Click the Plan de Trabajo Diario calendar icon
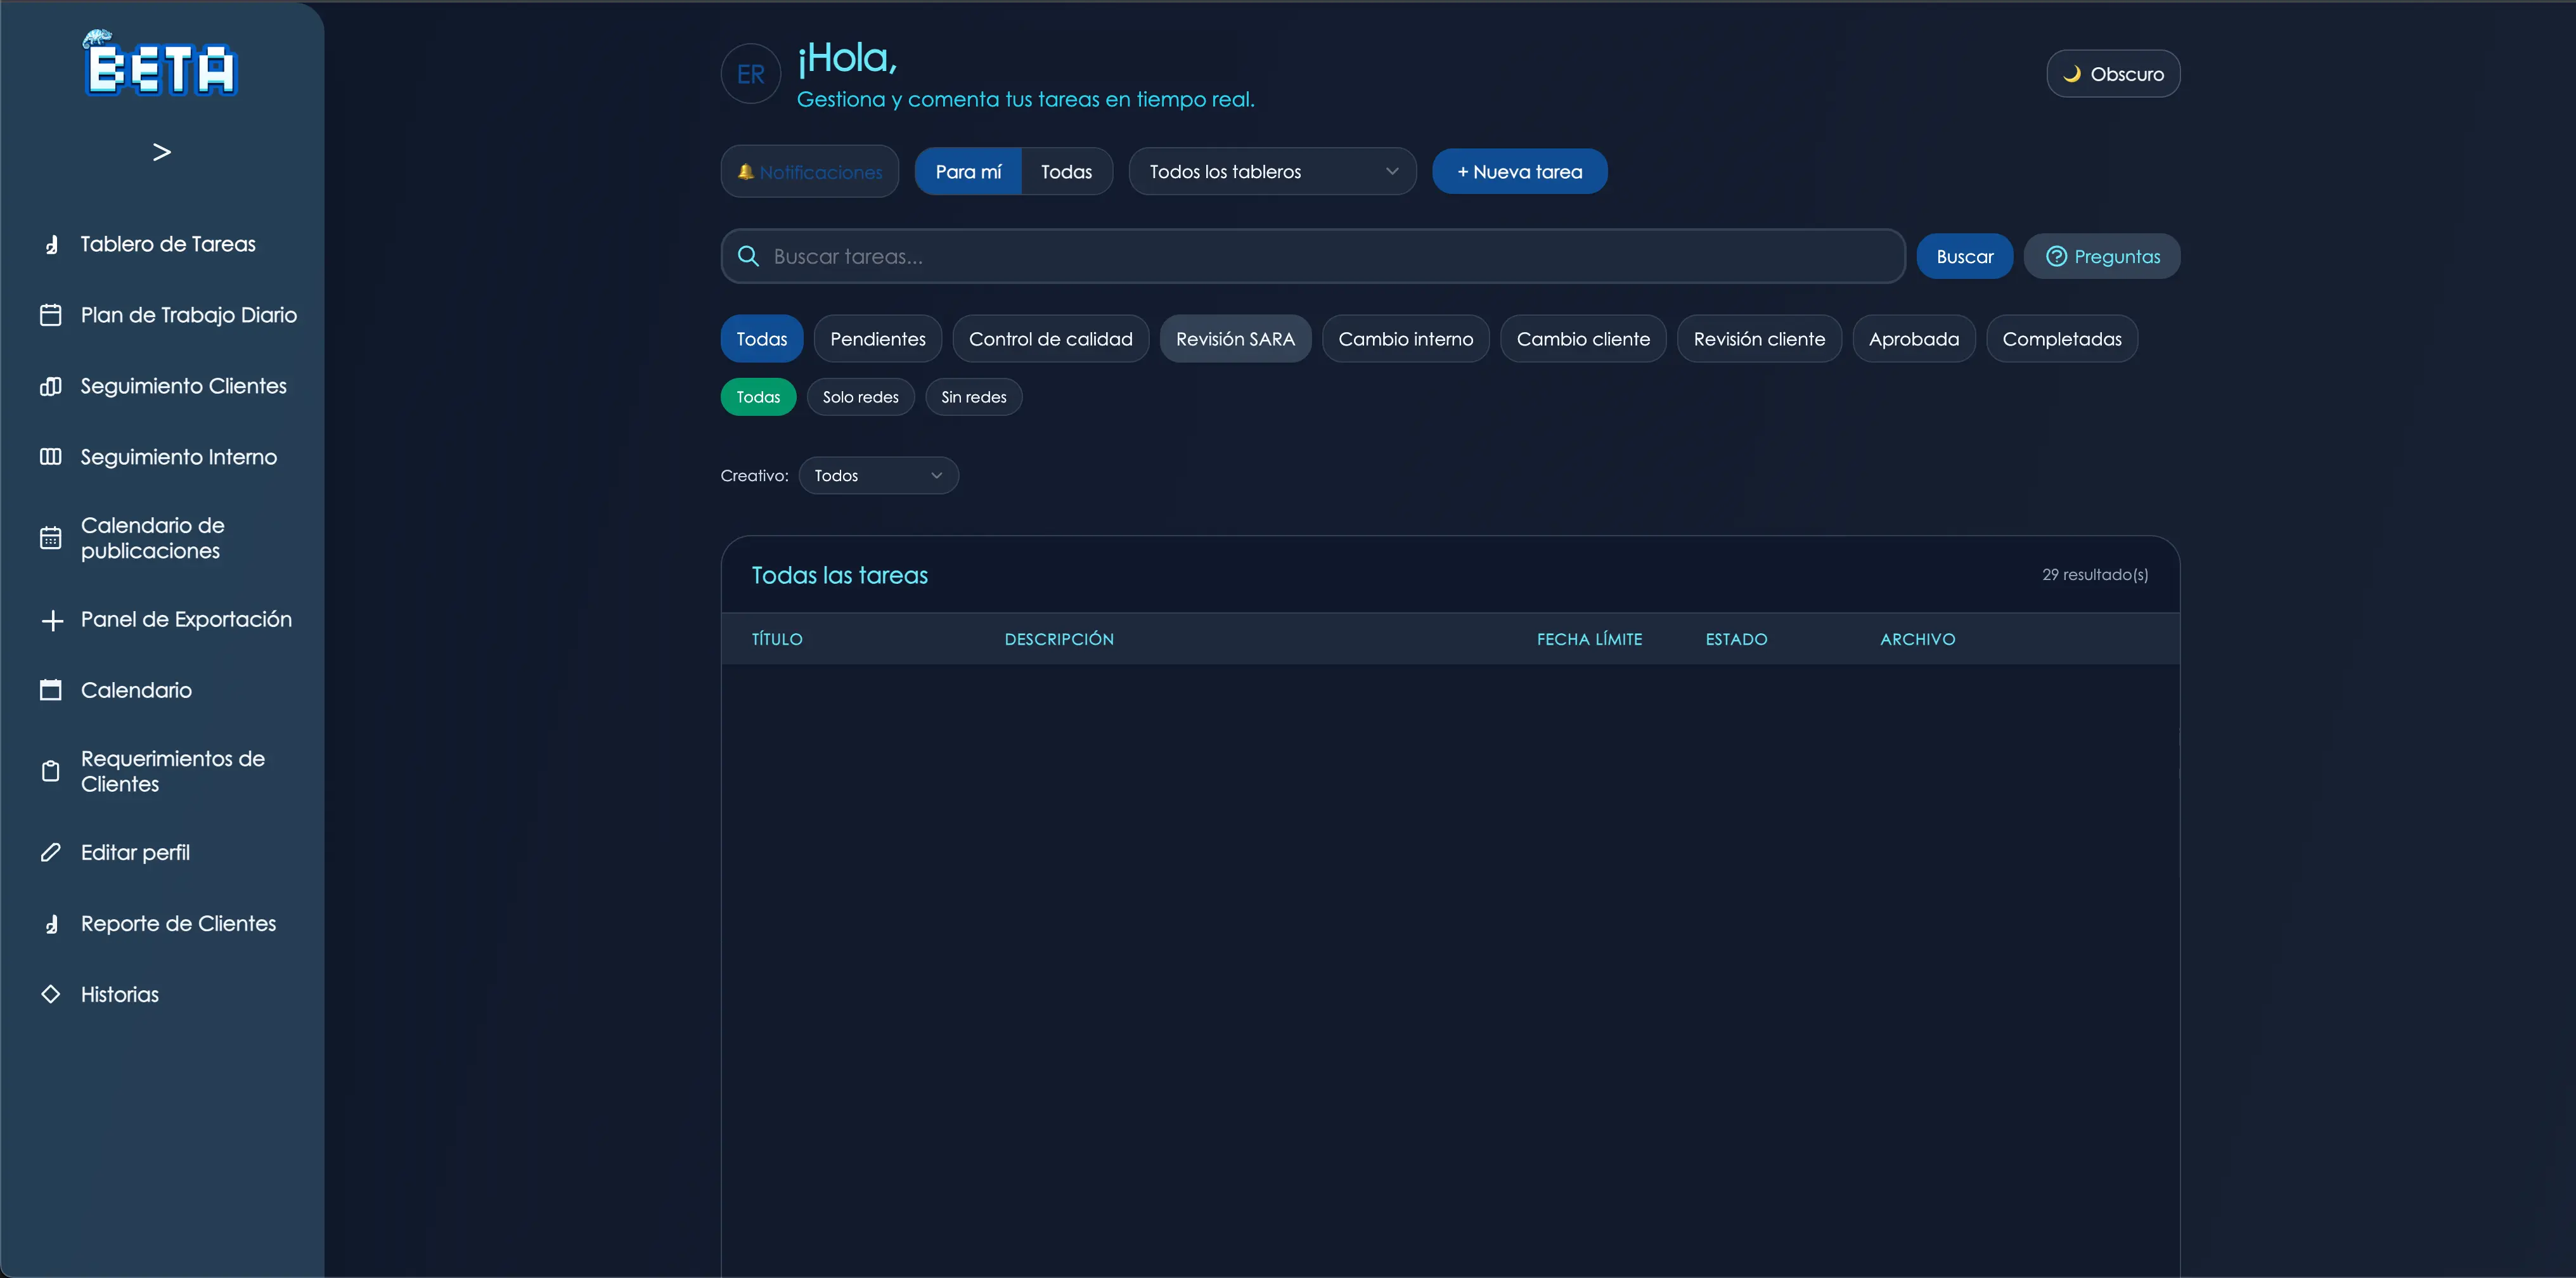The width and height of the screenshot is (2576, 1278). (x=51, y=315)
